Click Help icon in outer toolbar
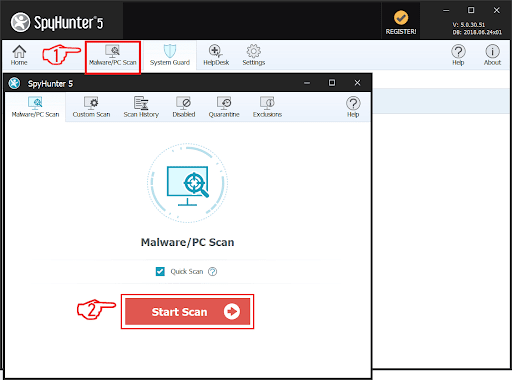 (x=458, y=55)
